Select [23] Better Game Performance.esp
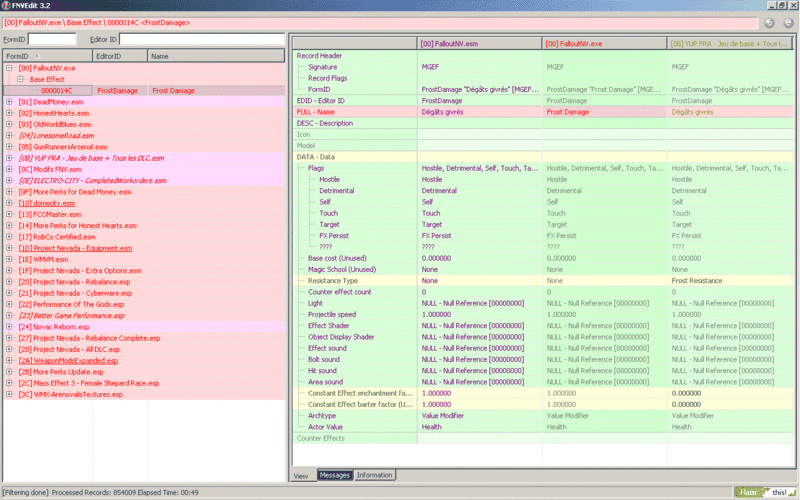 [71, 315]
